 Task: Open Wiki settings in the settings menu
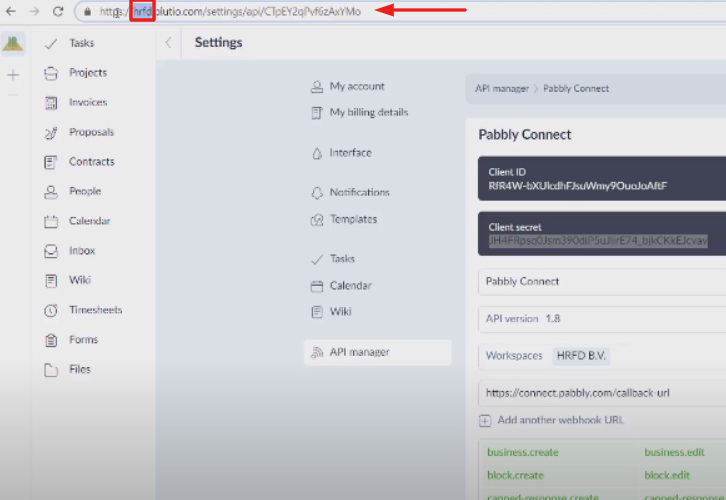click(x=340, y=312)
